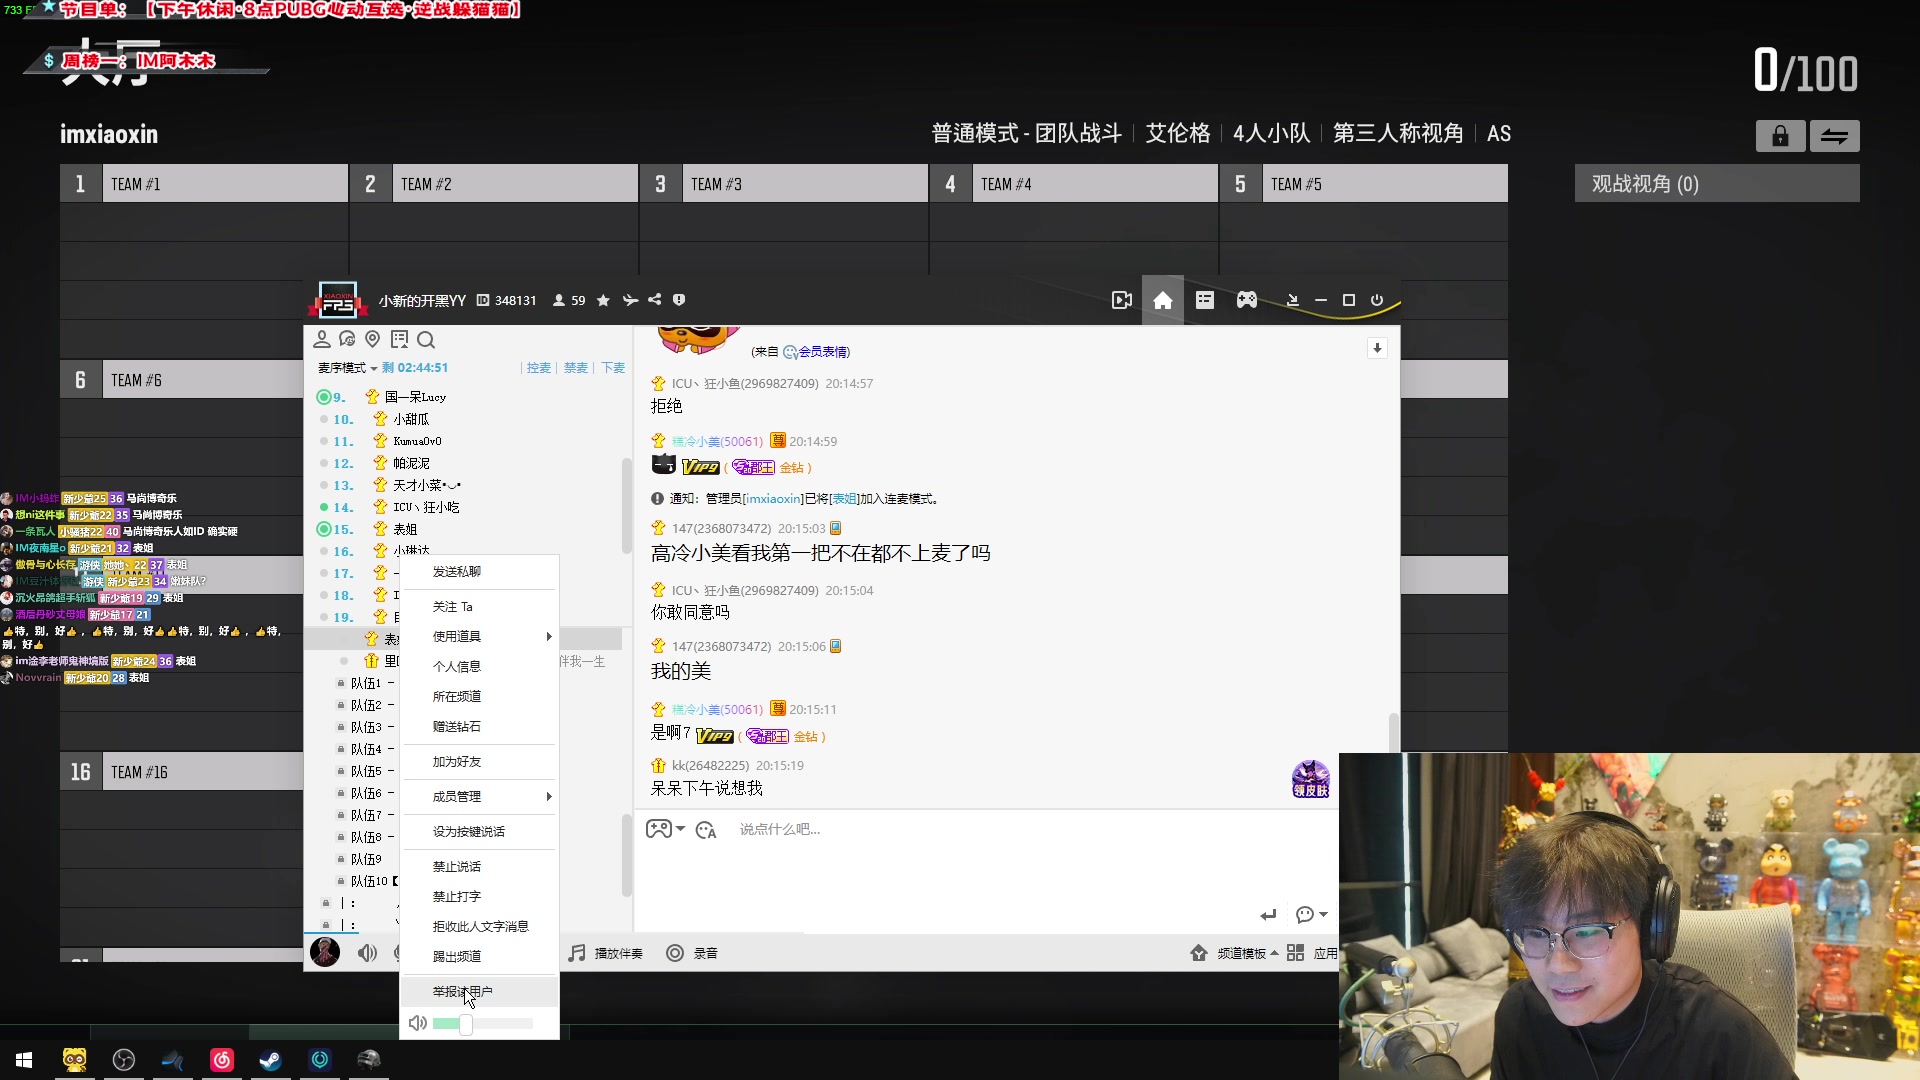
Task: Click the location pin icon above member list
Action: click(373, 340)
